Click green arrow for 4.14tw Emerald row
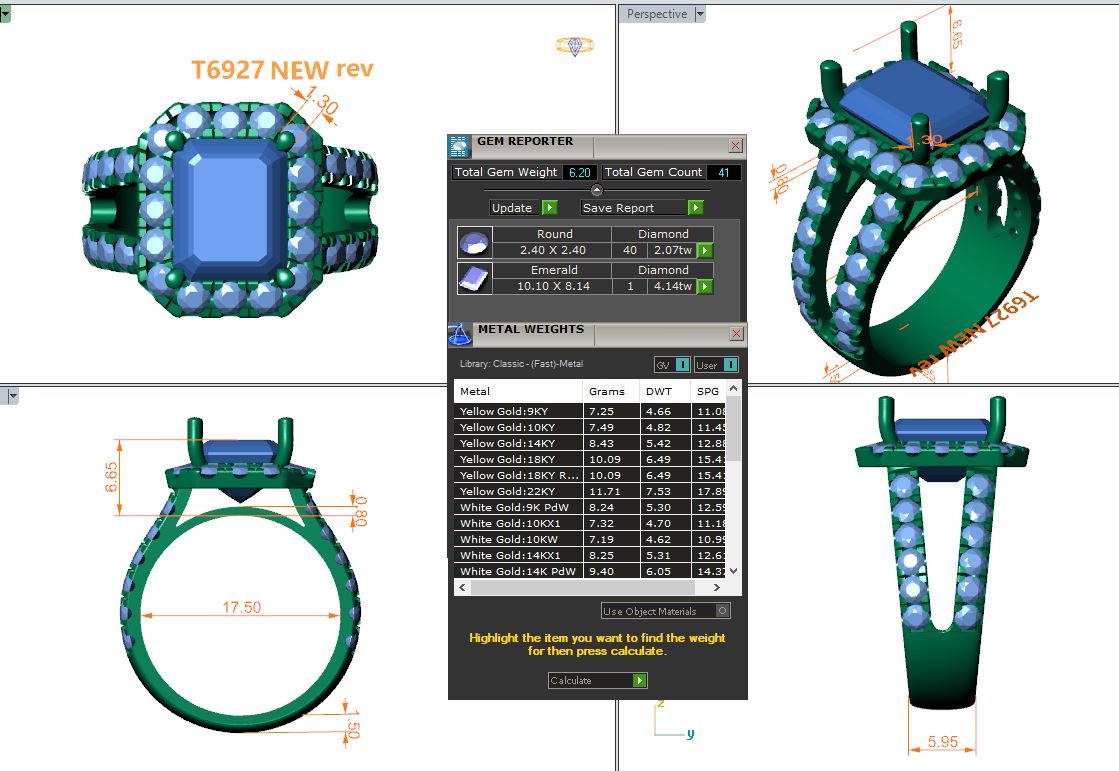Screen dimensions: 1119x771 click(705, 287)
